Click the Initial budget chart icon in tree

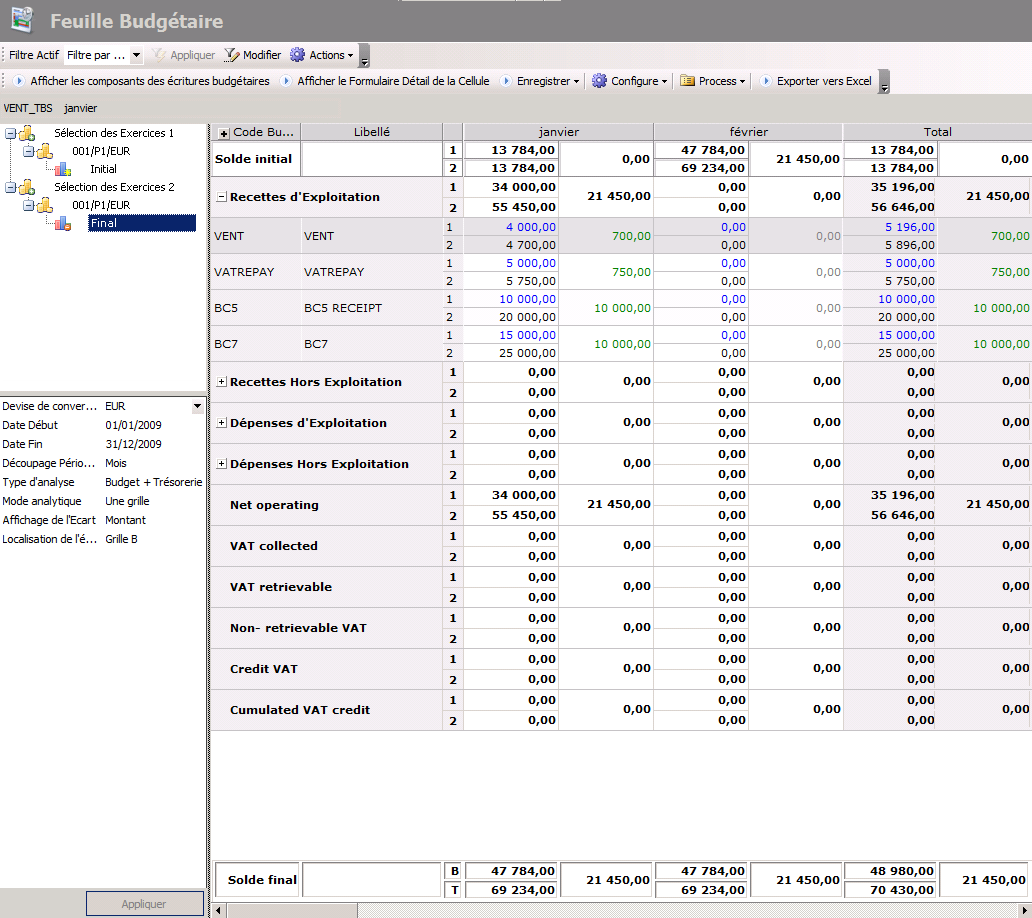(x=63, y=169)
